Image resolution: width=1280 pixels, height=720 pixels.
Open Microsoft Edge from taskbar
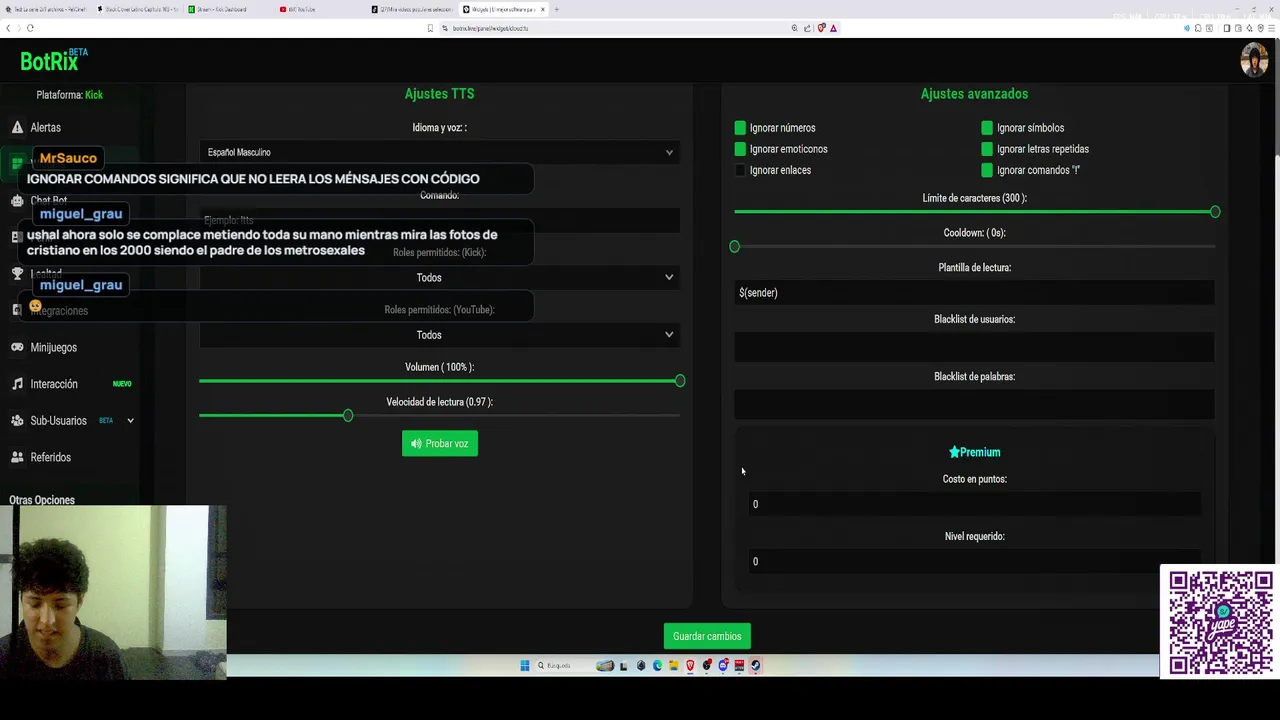pos(657,665)
